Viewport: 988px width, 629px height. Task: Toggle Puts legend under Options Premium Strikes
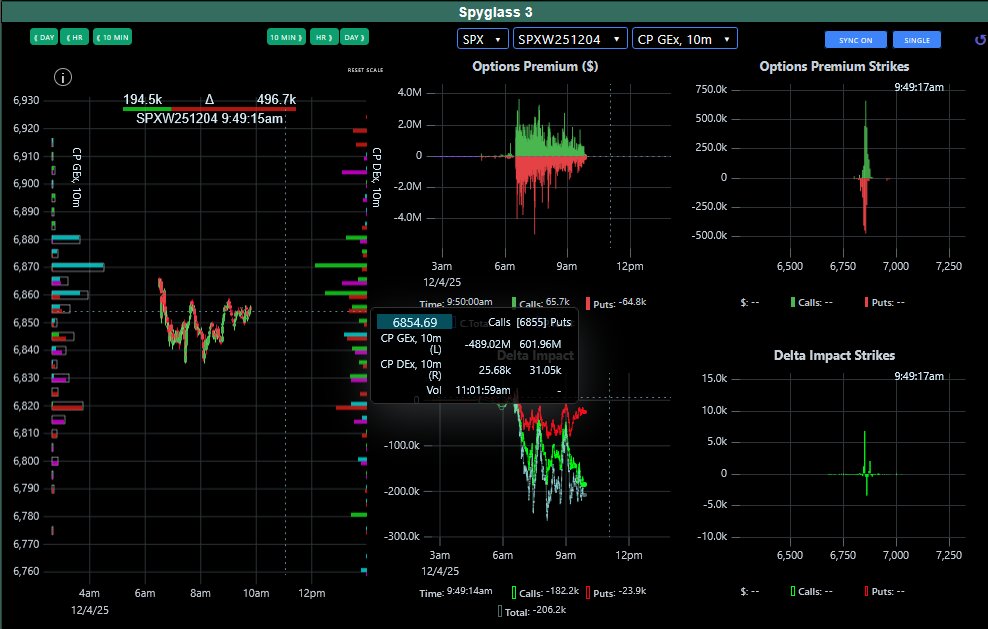point(885,303)
